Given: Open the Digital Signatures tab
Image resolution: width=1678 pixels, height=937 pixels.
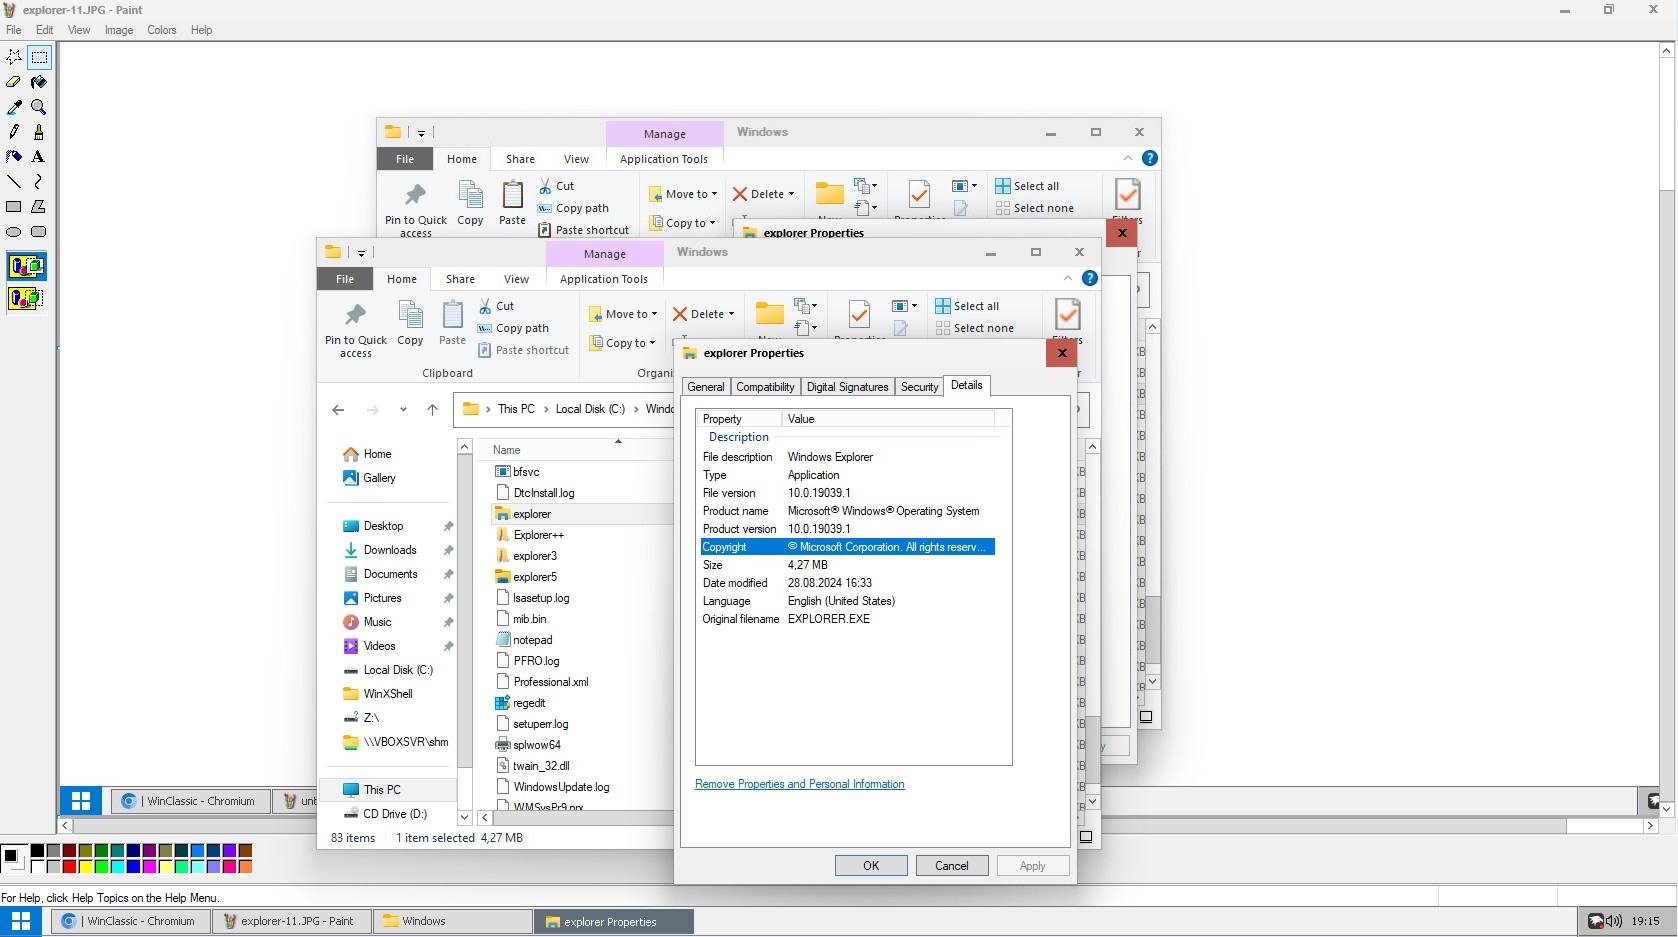Looking at the screenshot, I should [847, 387].
